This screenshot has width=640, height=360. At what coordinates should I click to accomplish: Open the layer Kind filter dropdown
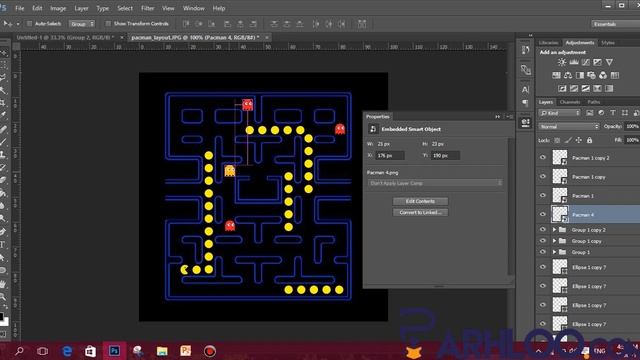click(560, 113)
